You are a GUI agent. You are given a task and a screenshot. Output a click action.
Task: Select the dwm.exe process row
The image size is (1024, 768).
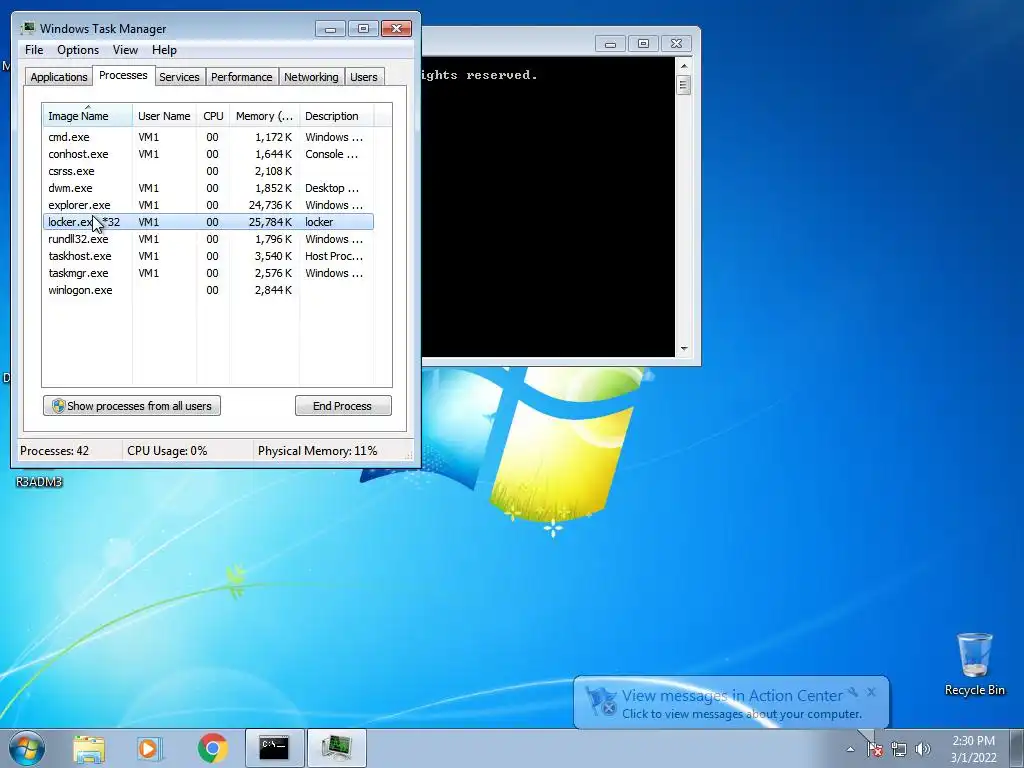[x=208, y=188]
